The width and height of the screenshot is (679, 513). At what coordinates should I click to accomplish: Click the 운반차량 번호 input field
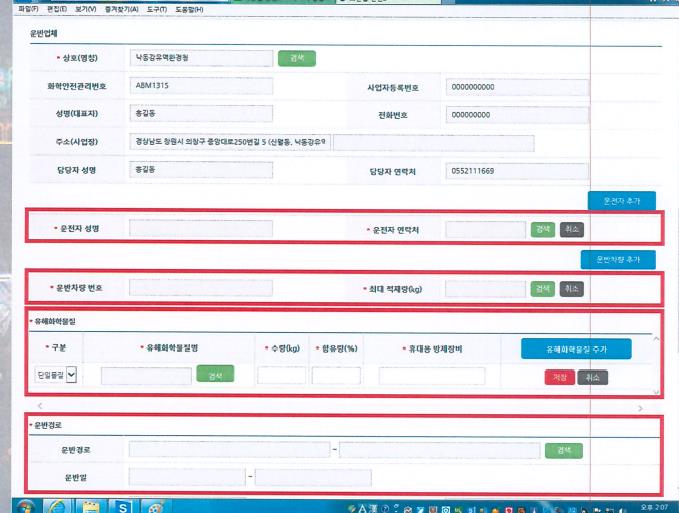pos(201,288)
